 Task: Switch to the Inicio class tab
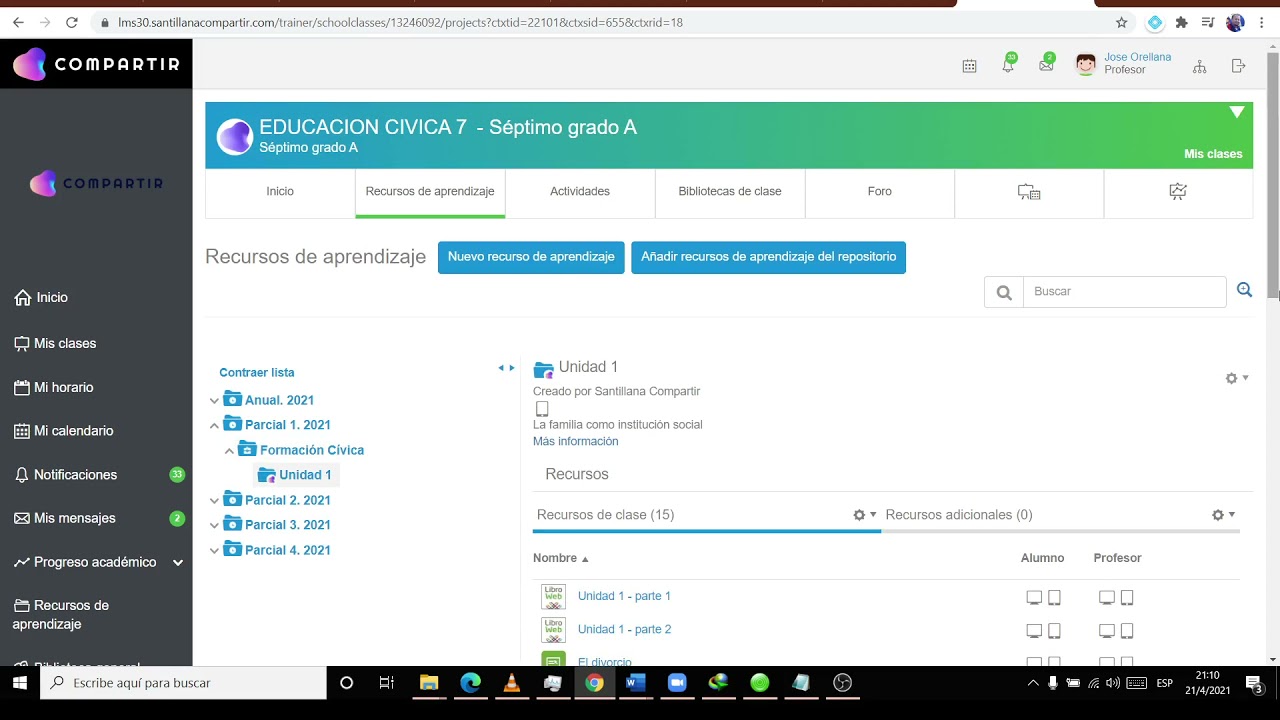280,192
